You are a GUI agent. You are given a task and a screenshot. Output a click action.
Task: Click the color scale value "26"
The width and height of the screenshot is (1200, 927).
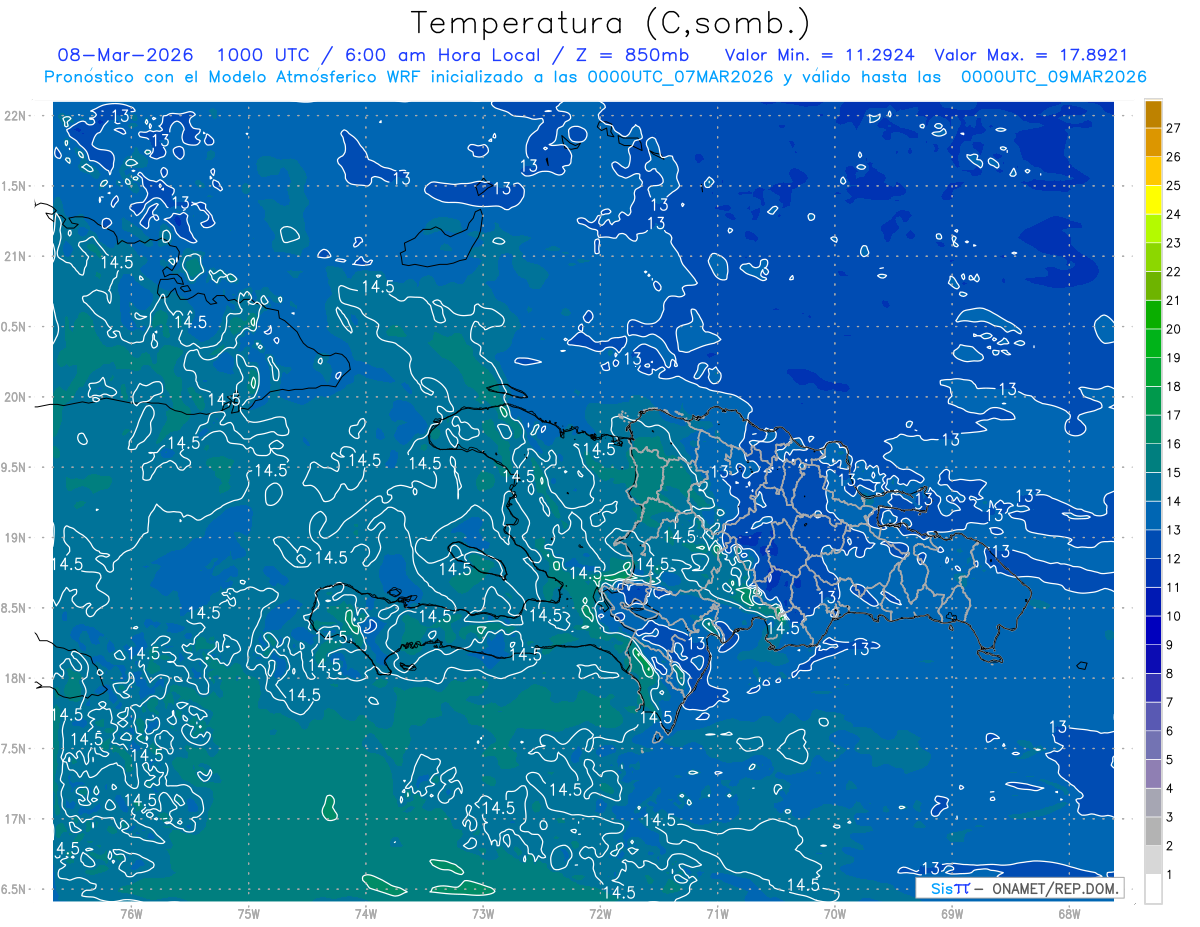[x=1173, y=156]
